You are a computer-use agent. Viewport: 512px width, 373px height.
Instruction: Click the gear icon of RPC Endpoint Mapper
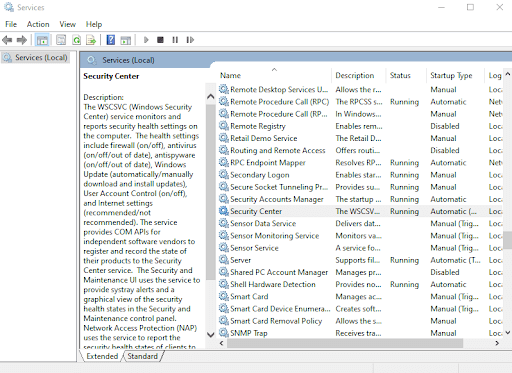point(223,162)
